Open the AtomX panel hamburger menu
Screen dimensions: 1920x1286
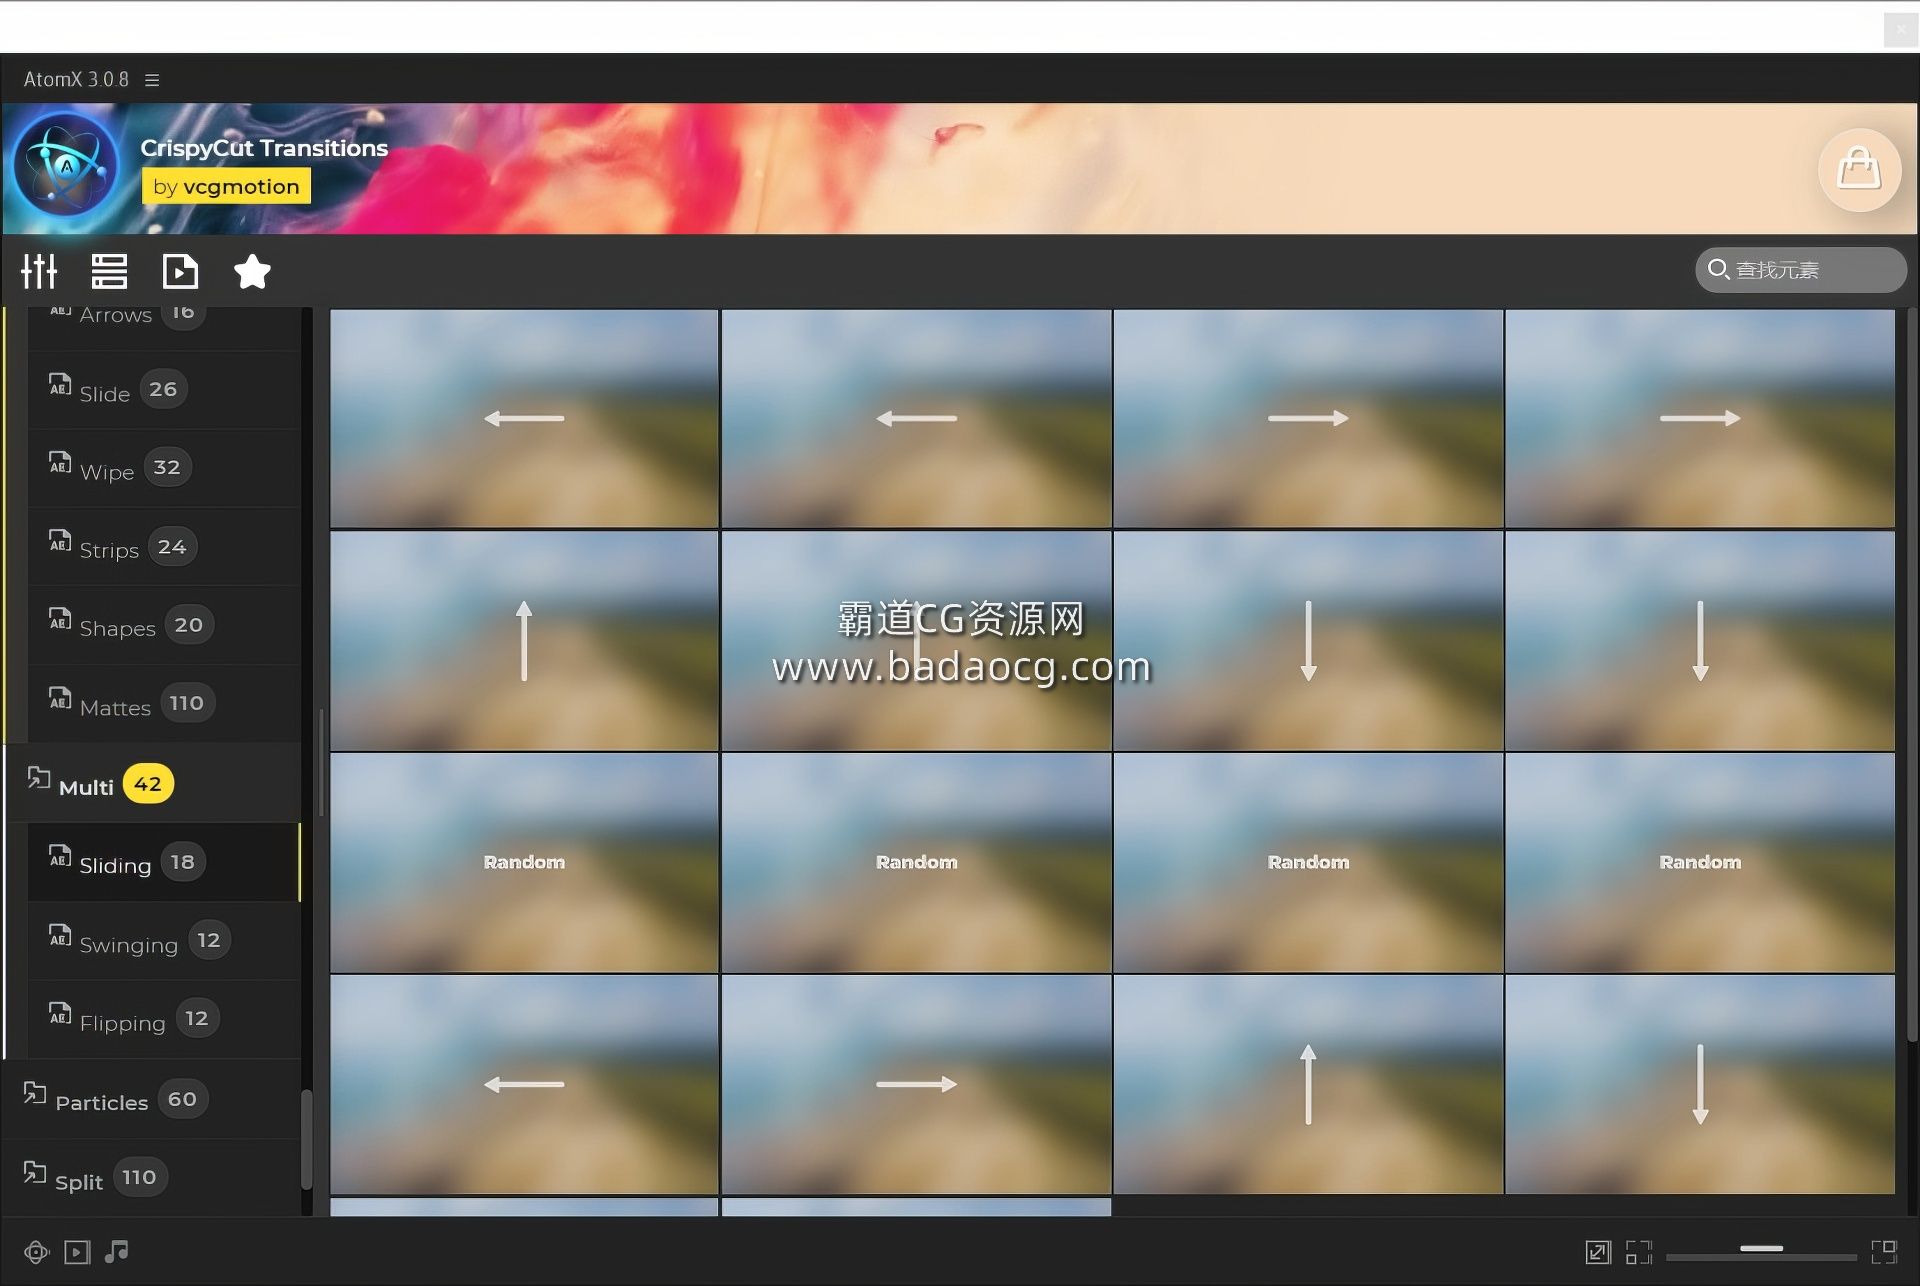[152, 80]
